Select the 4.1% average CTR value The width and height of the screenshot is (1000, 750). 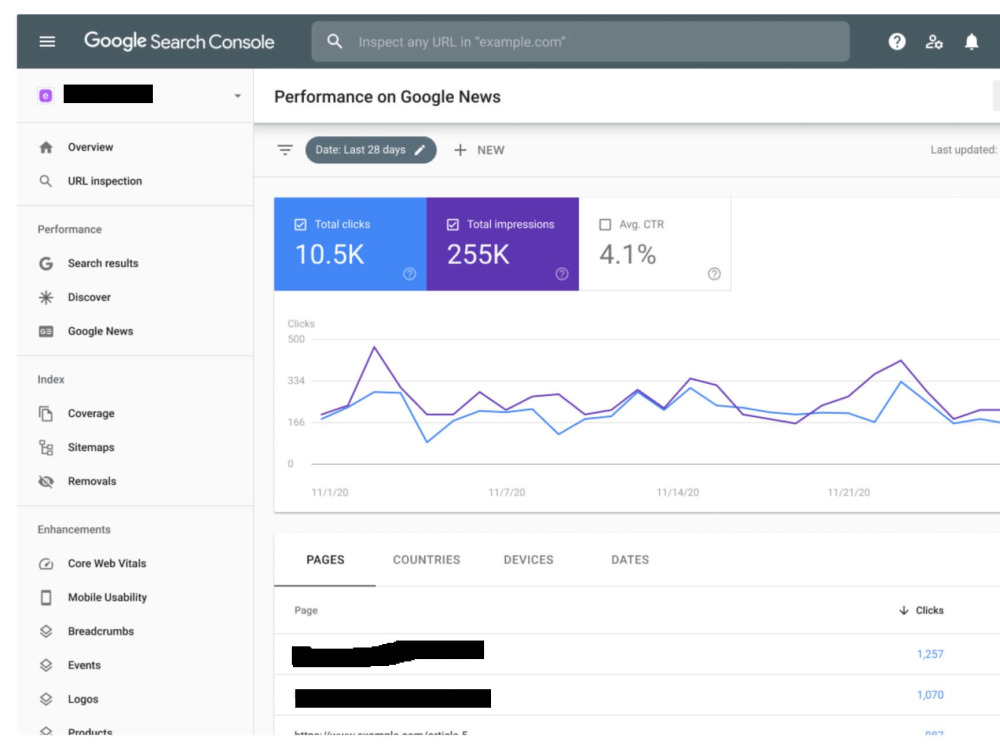click(628, 254)
